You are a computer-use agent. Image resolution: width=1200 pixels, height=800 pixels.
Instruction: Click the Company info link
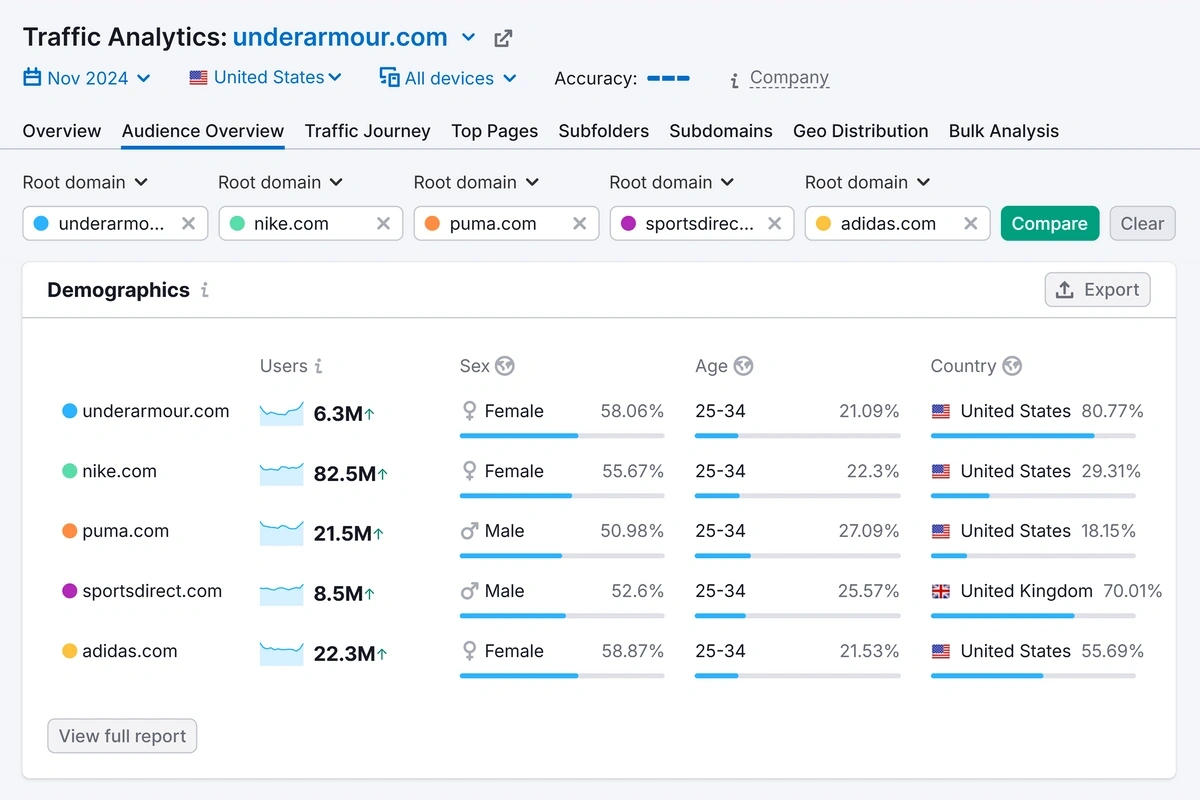click(x=789, y=78)
